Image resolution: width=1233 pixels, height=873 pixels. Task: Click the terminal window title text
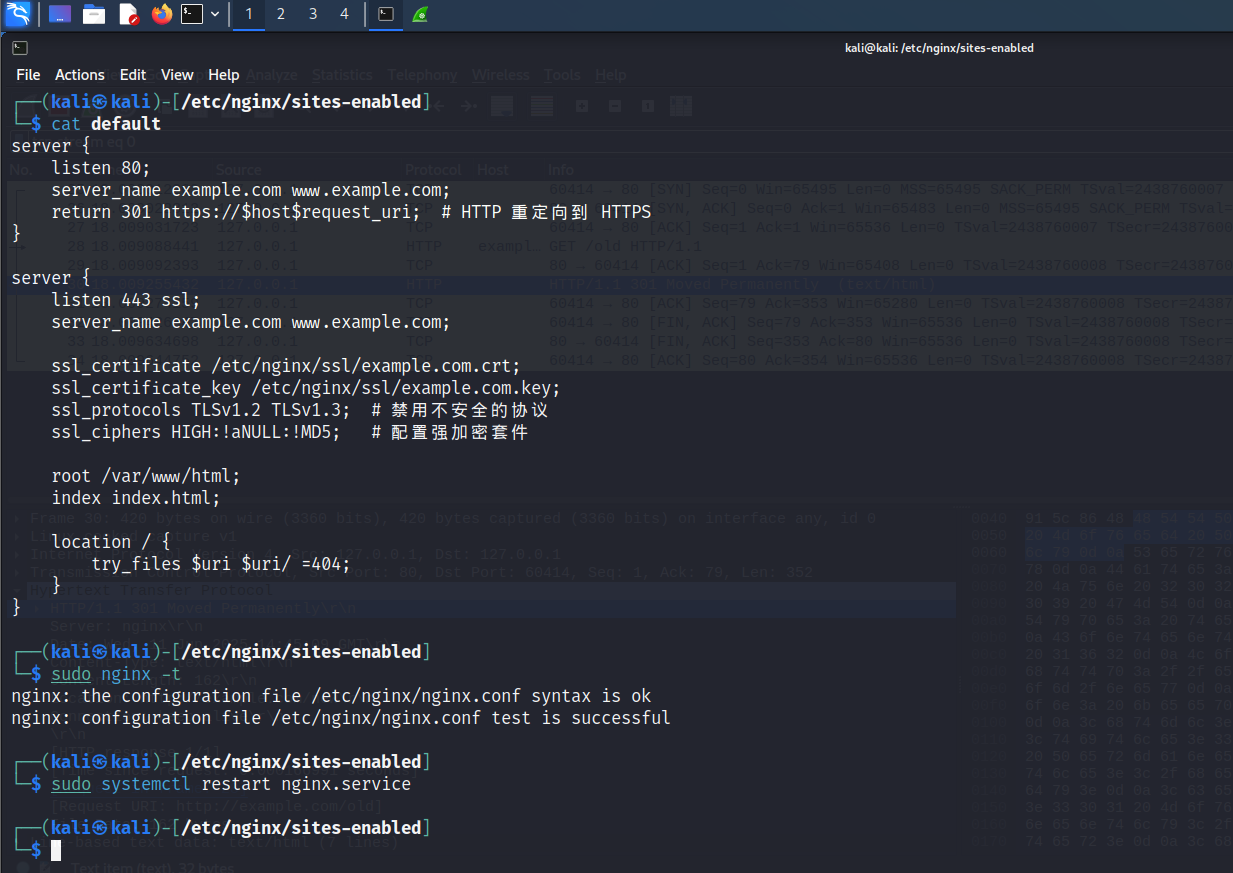pos(940,48)
